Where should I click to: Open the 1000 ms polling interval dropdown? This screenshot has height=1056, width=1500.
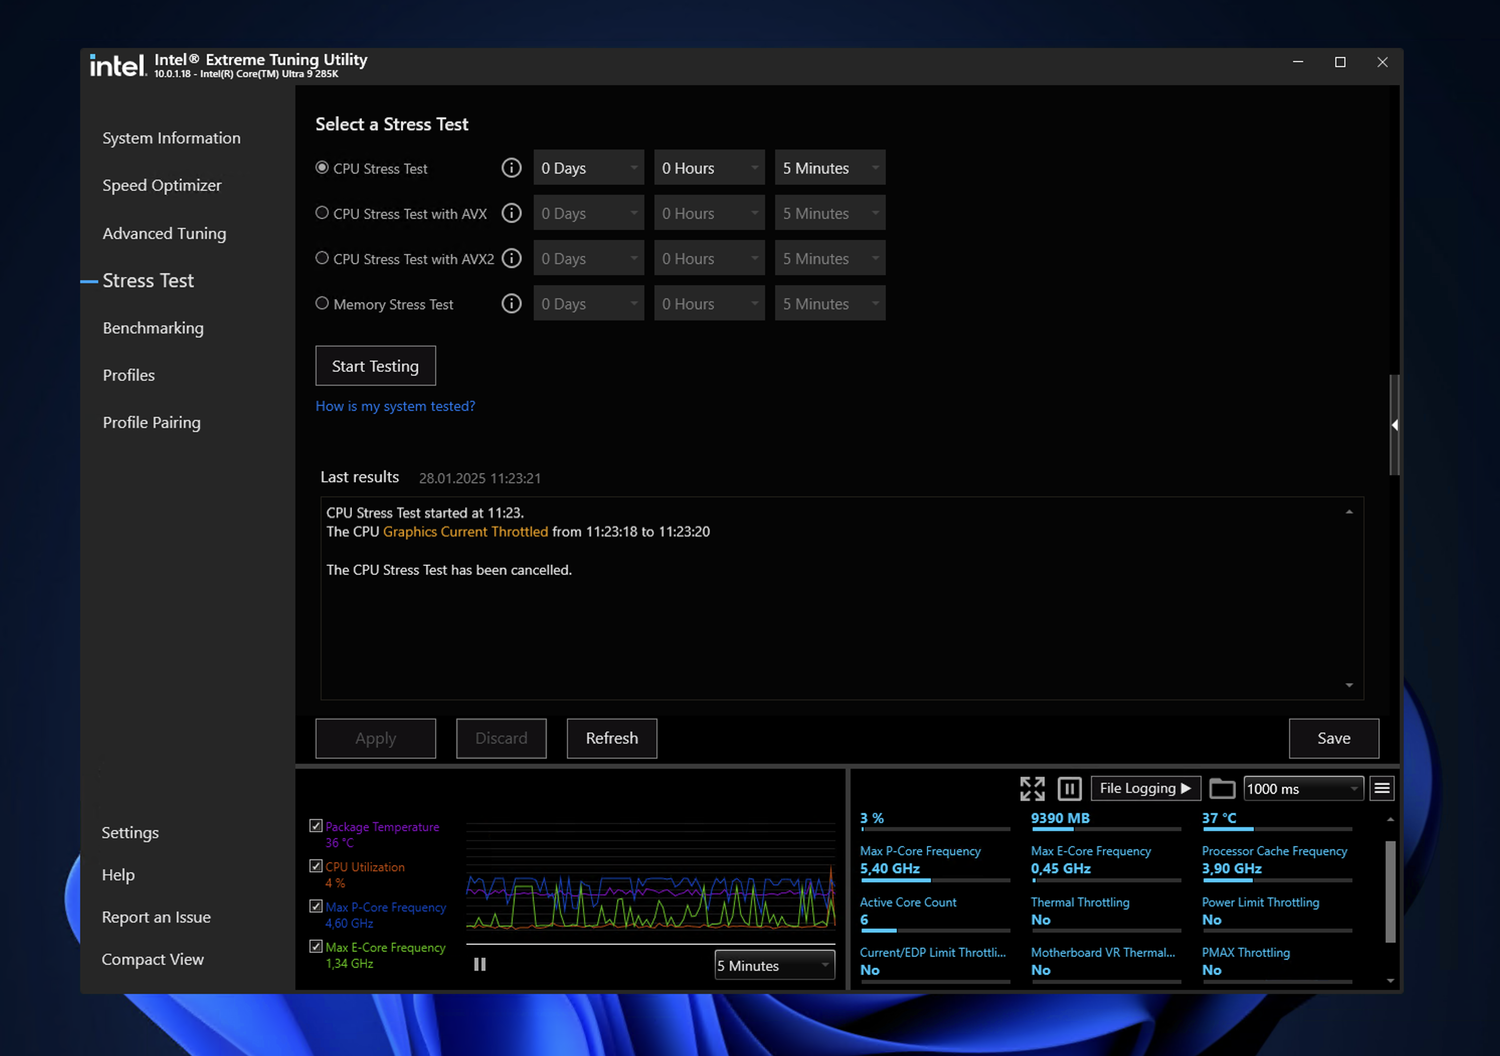point(1303,789)
